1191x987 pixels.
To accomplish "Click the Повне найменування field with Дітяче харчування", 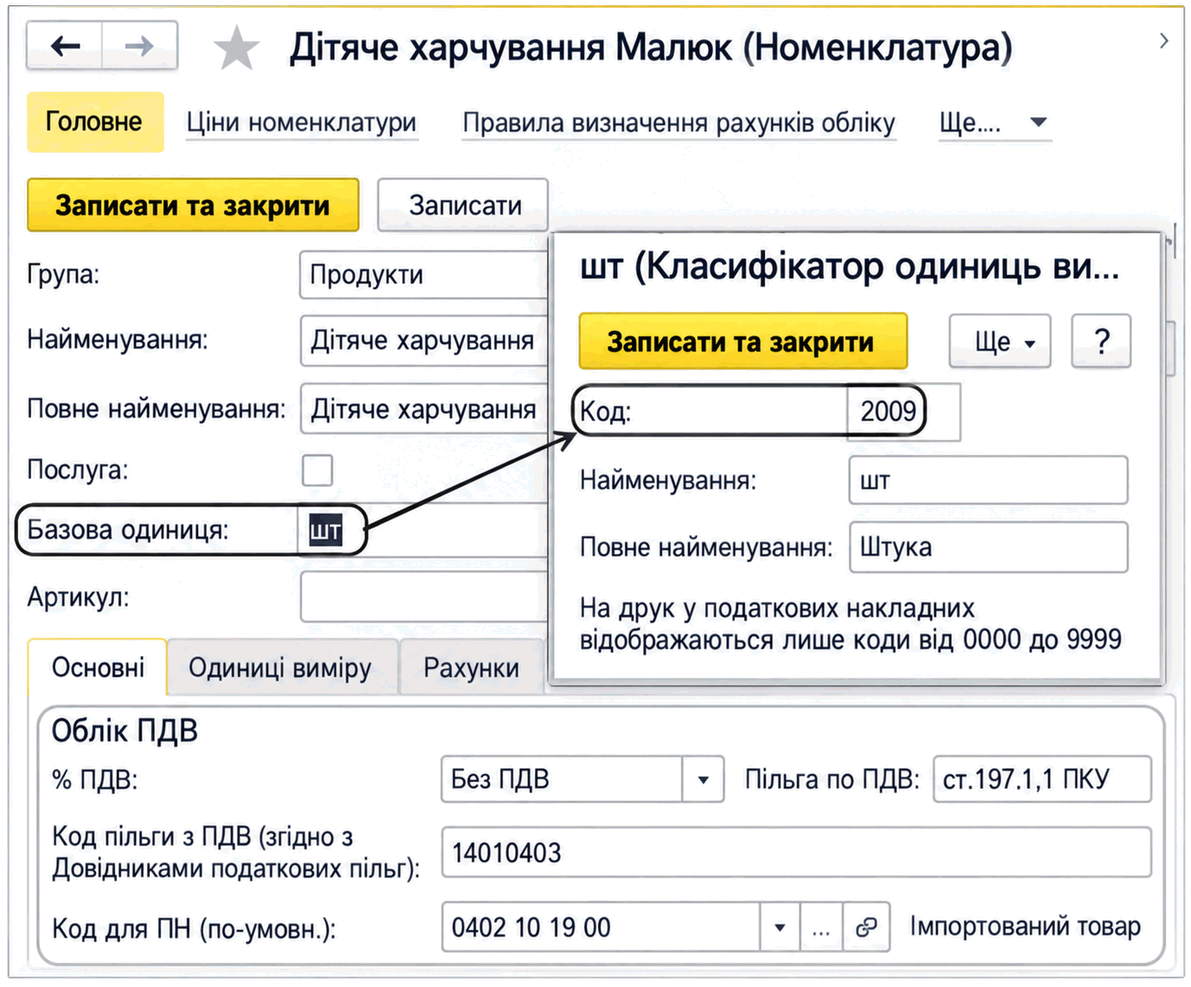I will pyautogui.click(x=424, y=409).
